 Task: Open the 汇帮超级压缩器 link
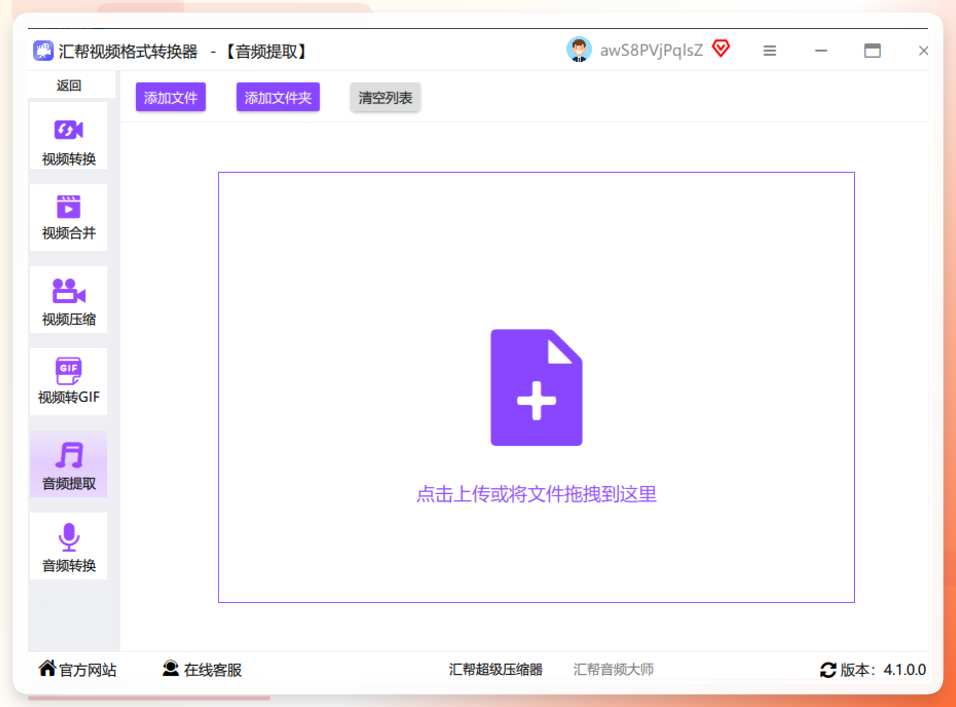tap(496, 670)
